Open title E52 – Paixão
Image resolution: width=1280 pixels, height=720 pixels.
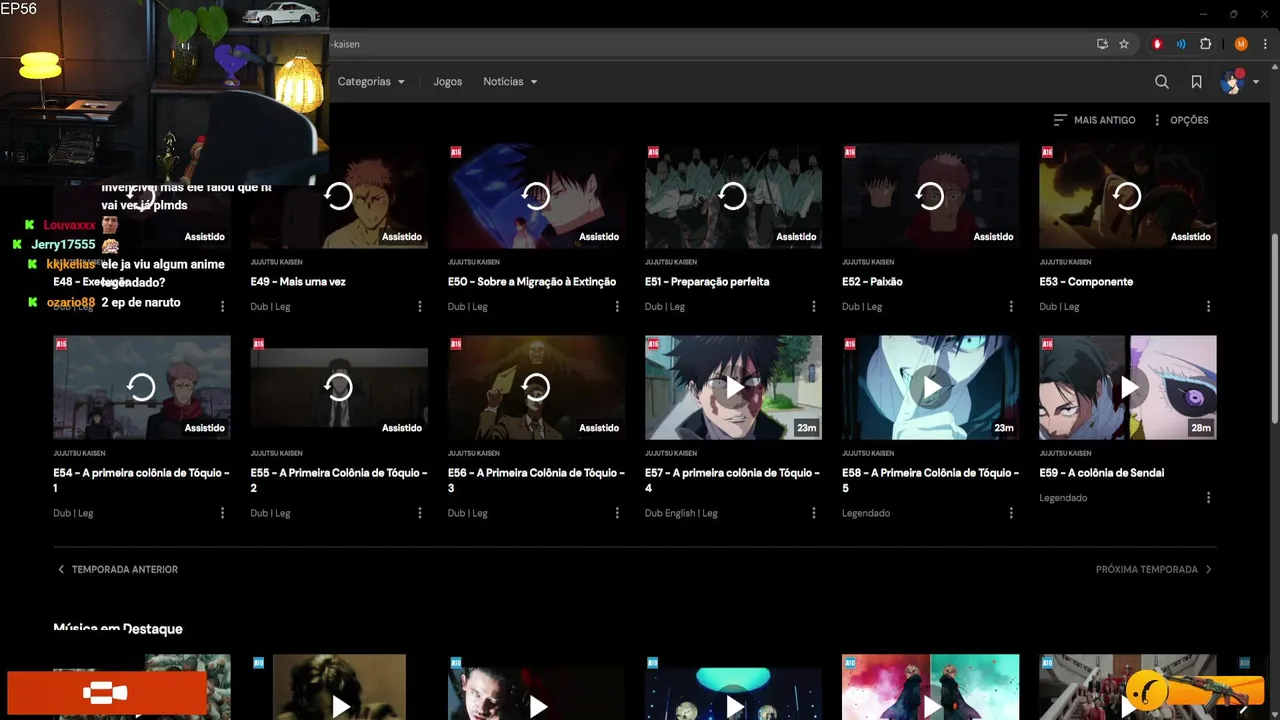872,282
